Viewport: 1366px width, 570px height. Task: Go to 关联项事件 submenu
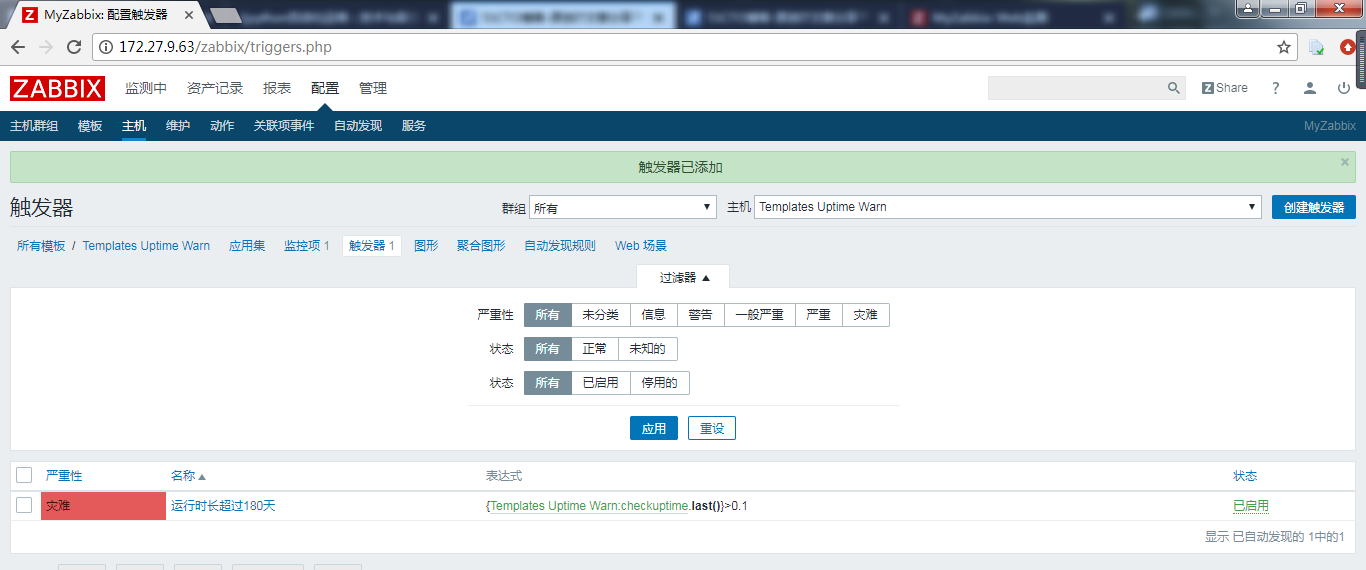pyautogui.click(x=284, y=126)
